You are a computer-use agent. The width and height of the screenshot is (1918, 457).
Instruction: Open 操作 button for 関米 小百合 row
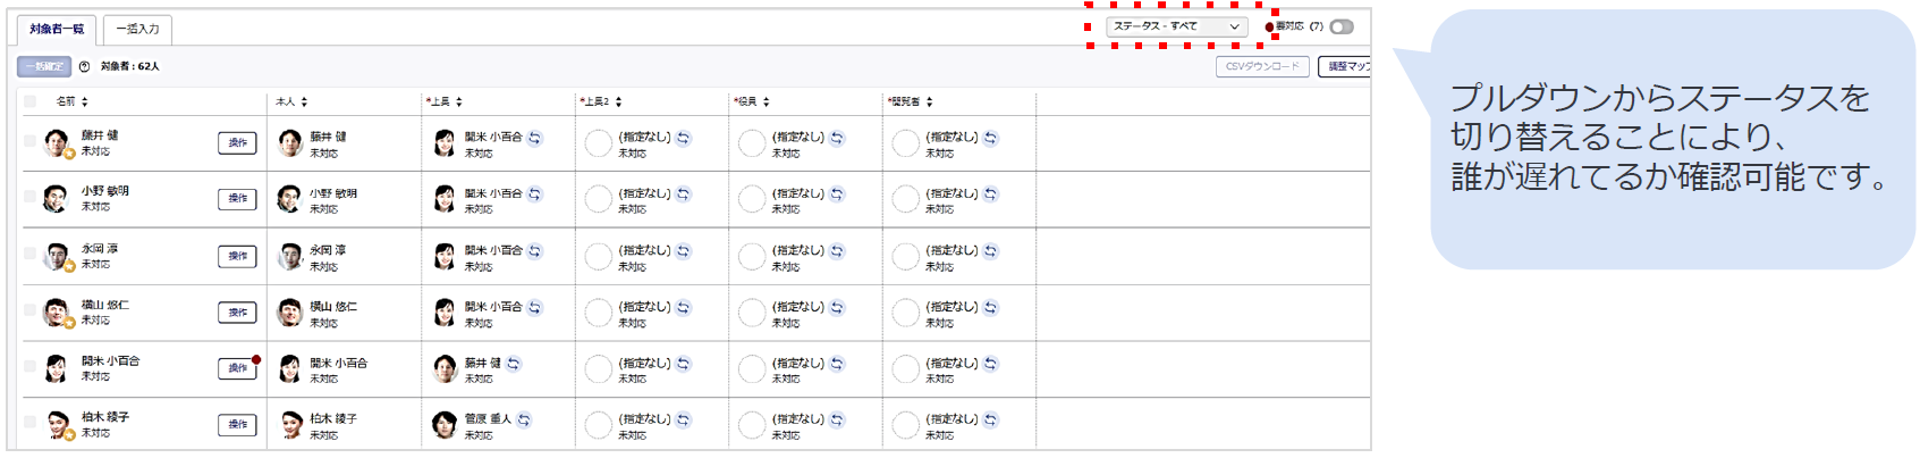(x=237, y=368)
